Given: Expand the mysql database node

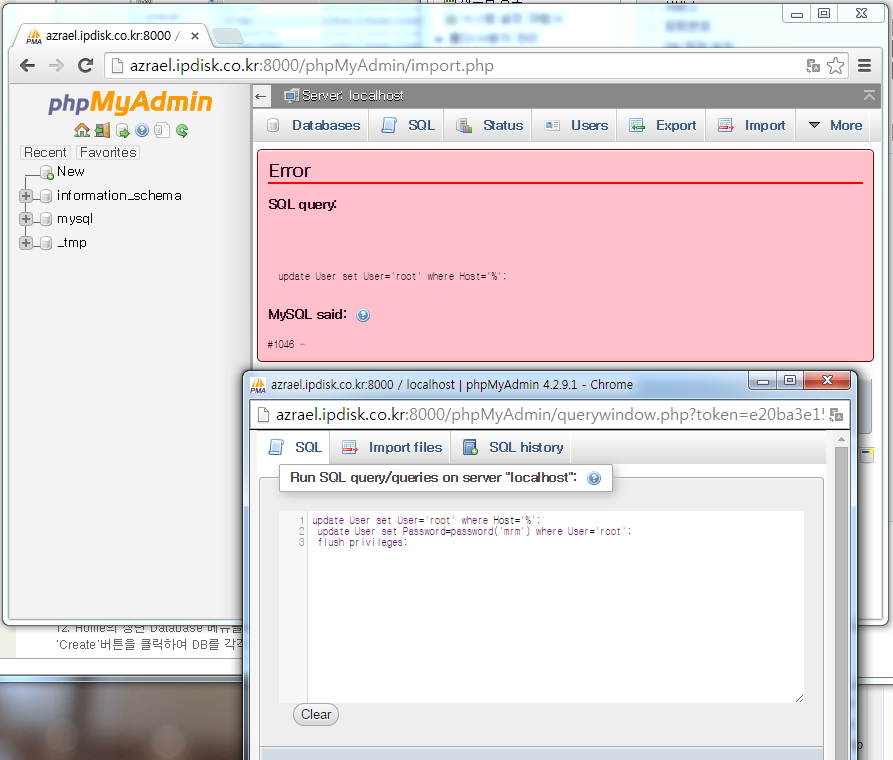Looking at the screenshot, I should point(26,219).
